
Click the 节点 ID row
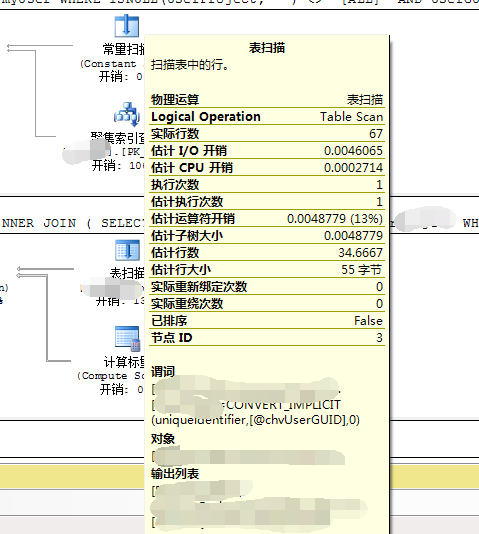pos(267,338)
